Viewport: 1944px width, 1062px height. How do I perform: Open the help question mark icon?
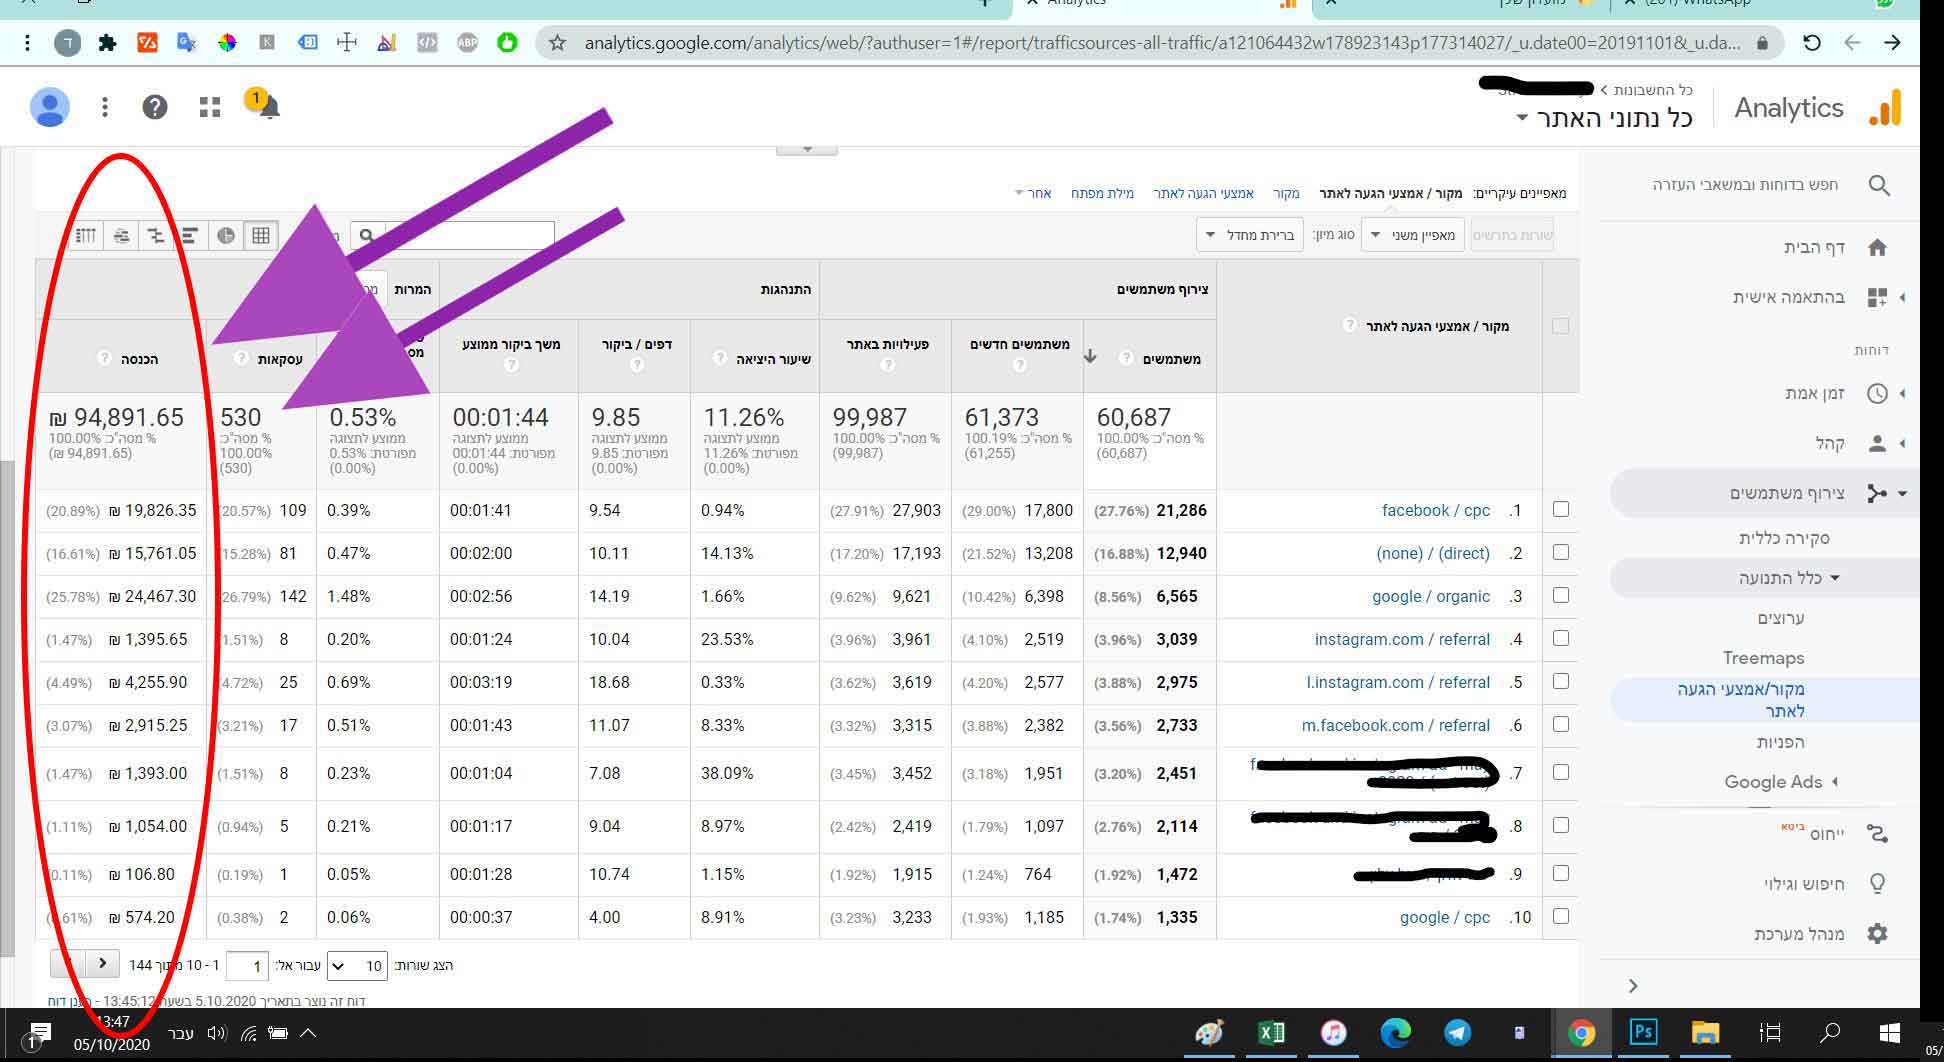tap(155, 107)
